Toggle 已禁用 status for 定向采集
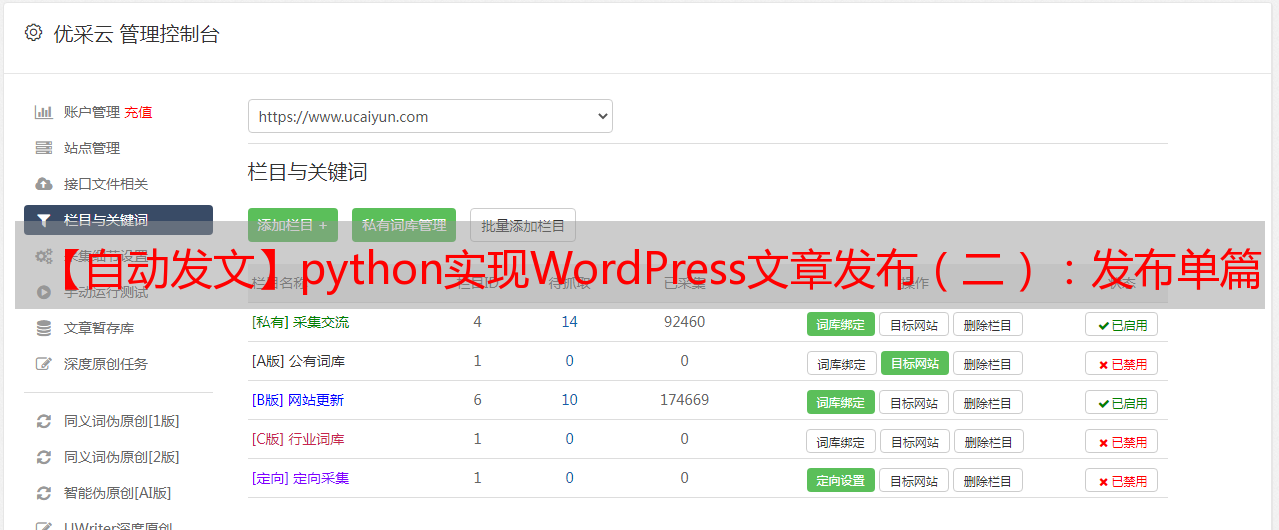 point(1122,480)
